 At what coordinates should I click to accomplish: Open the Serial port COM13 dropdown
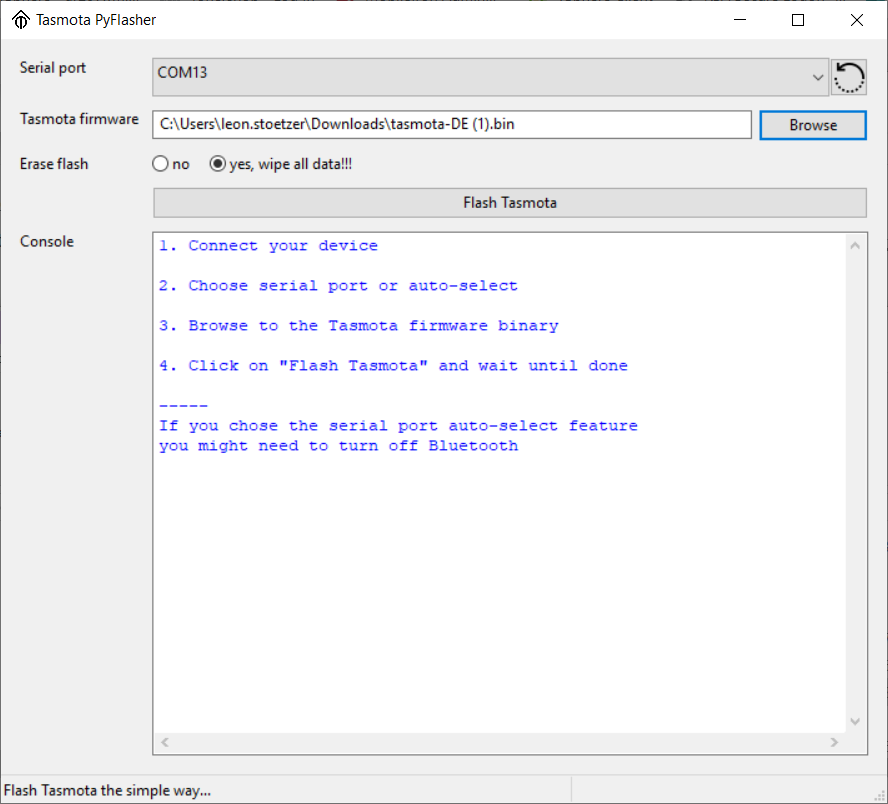tap(490, 77)
